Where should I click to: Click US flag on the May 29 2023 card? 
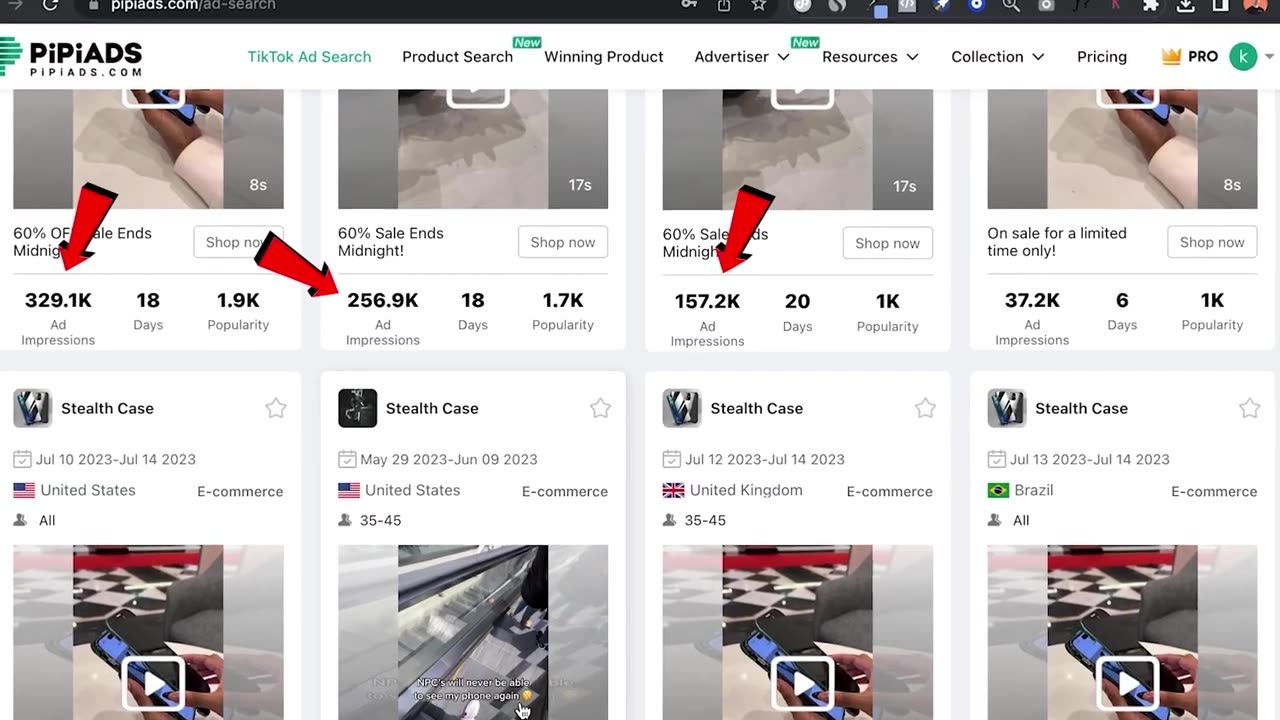click(349, 490)
